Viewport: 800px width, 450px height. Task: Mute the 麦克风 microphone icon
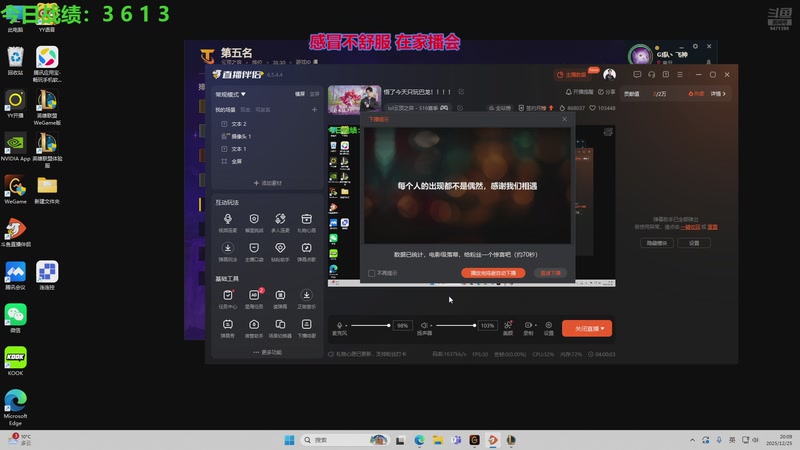click(339, 325)
